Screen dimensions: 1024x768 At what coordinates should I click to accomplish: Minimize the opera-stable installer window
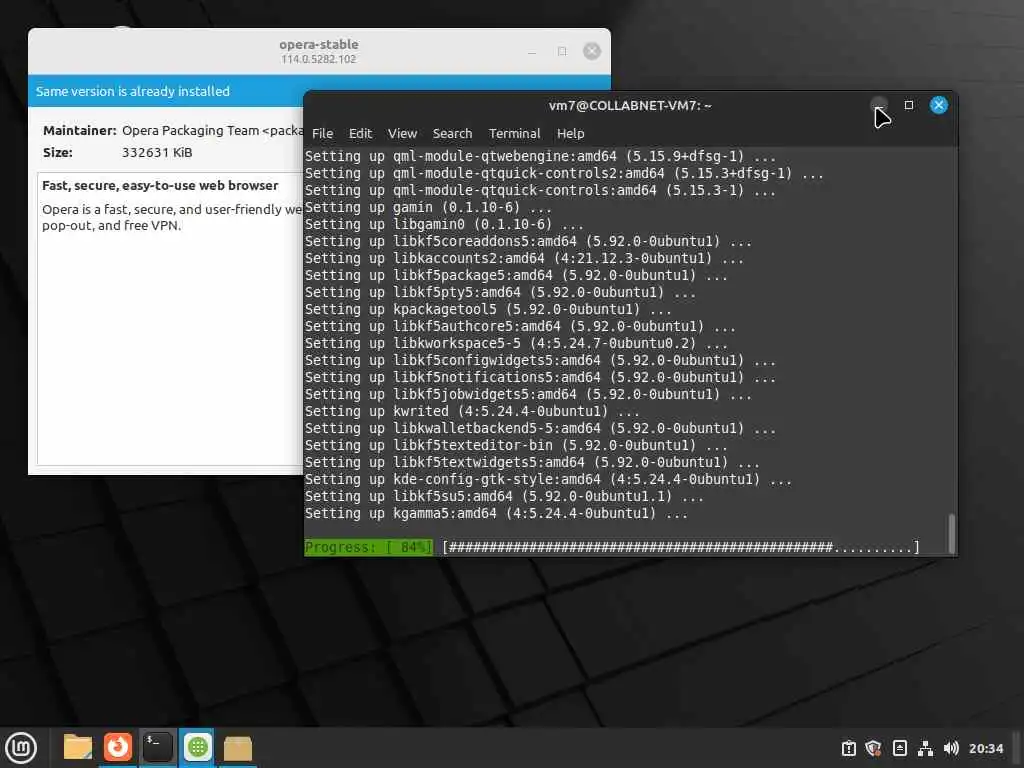(x=532, y=51)
